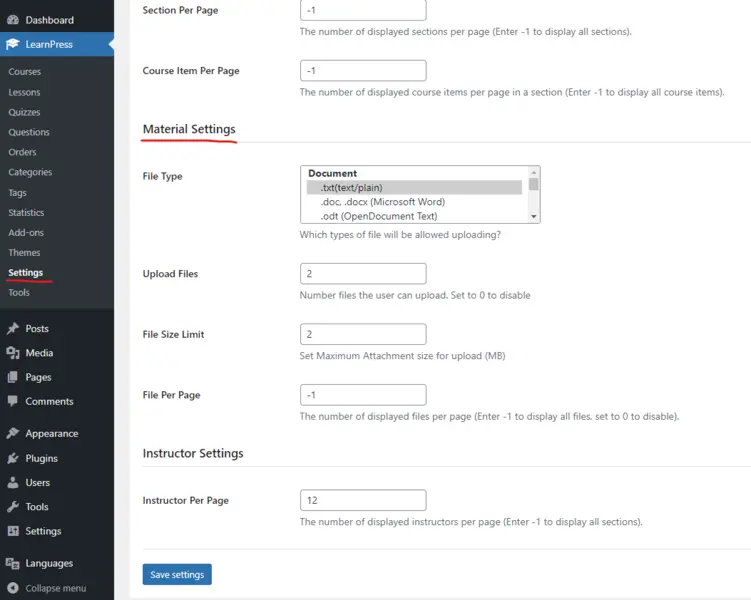The image size is (751, 600).
Task: Open the Orders submenu item
Action: click(22, 152)
